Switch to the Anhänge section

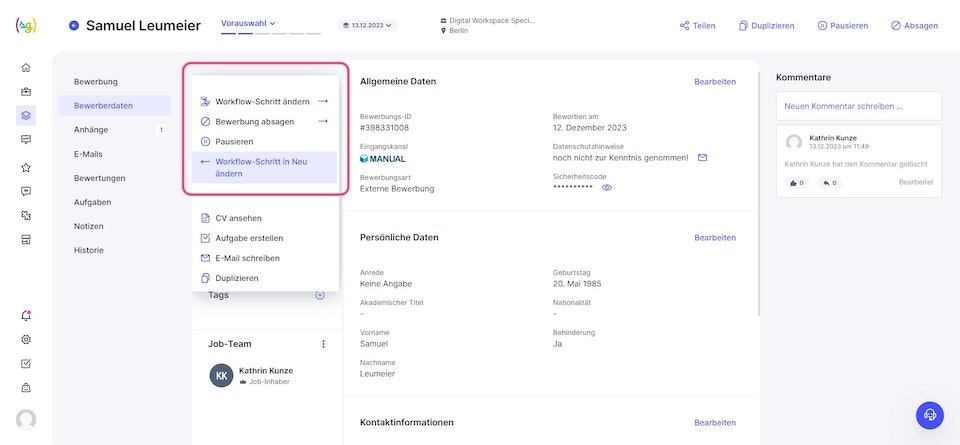tap(91, 130)
